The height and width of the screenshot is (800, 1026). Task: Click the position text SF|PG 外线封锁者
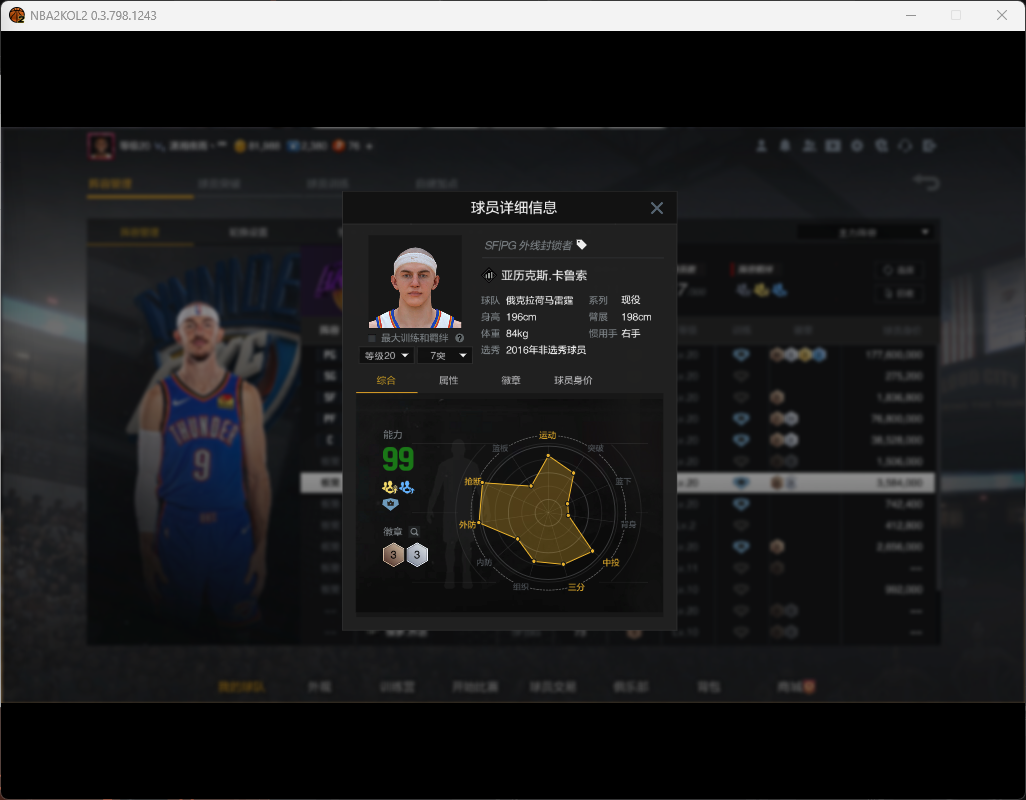point(528,245)
